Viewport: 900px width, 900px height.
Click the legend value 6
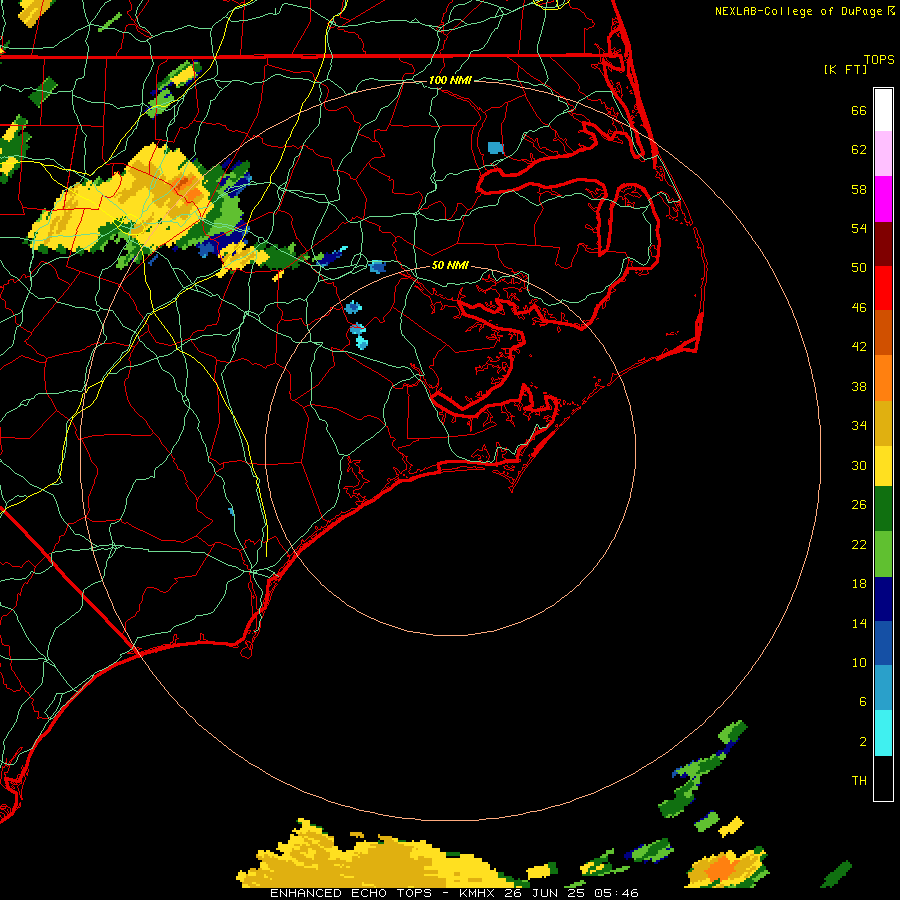pos(862,702)
